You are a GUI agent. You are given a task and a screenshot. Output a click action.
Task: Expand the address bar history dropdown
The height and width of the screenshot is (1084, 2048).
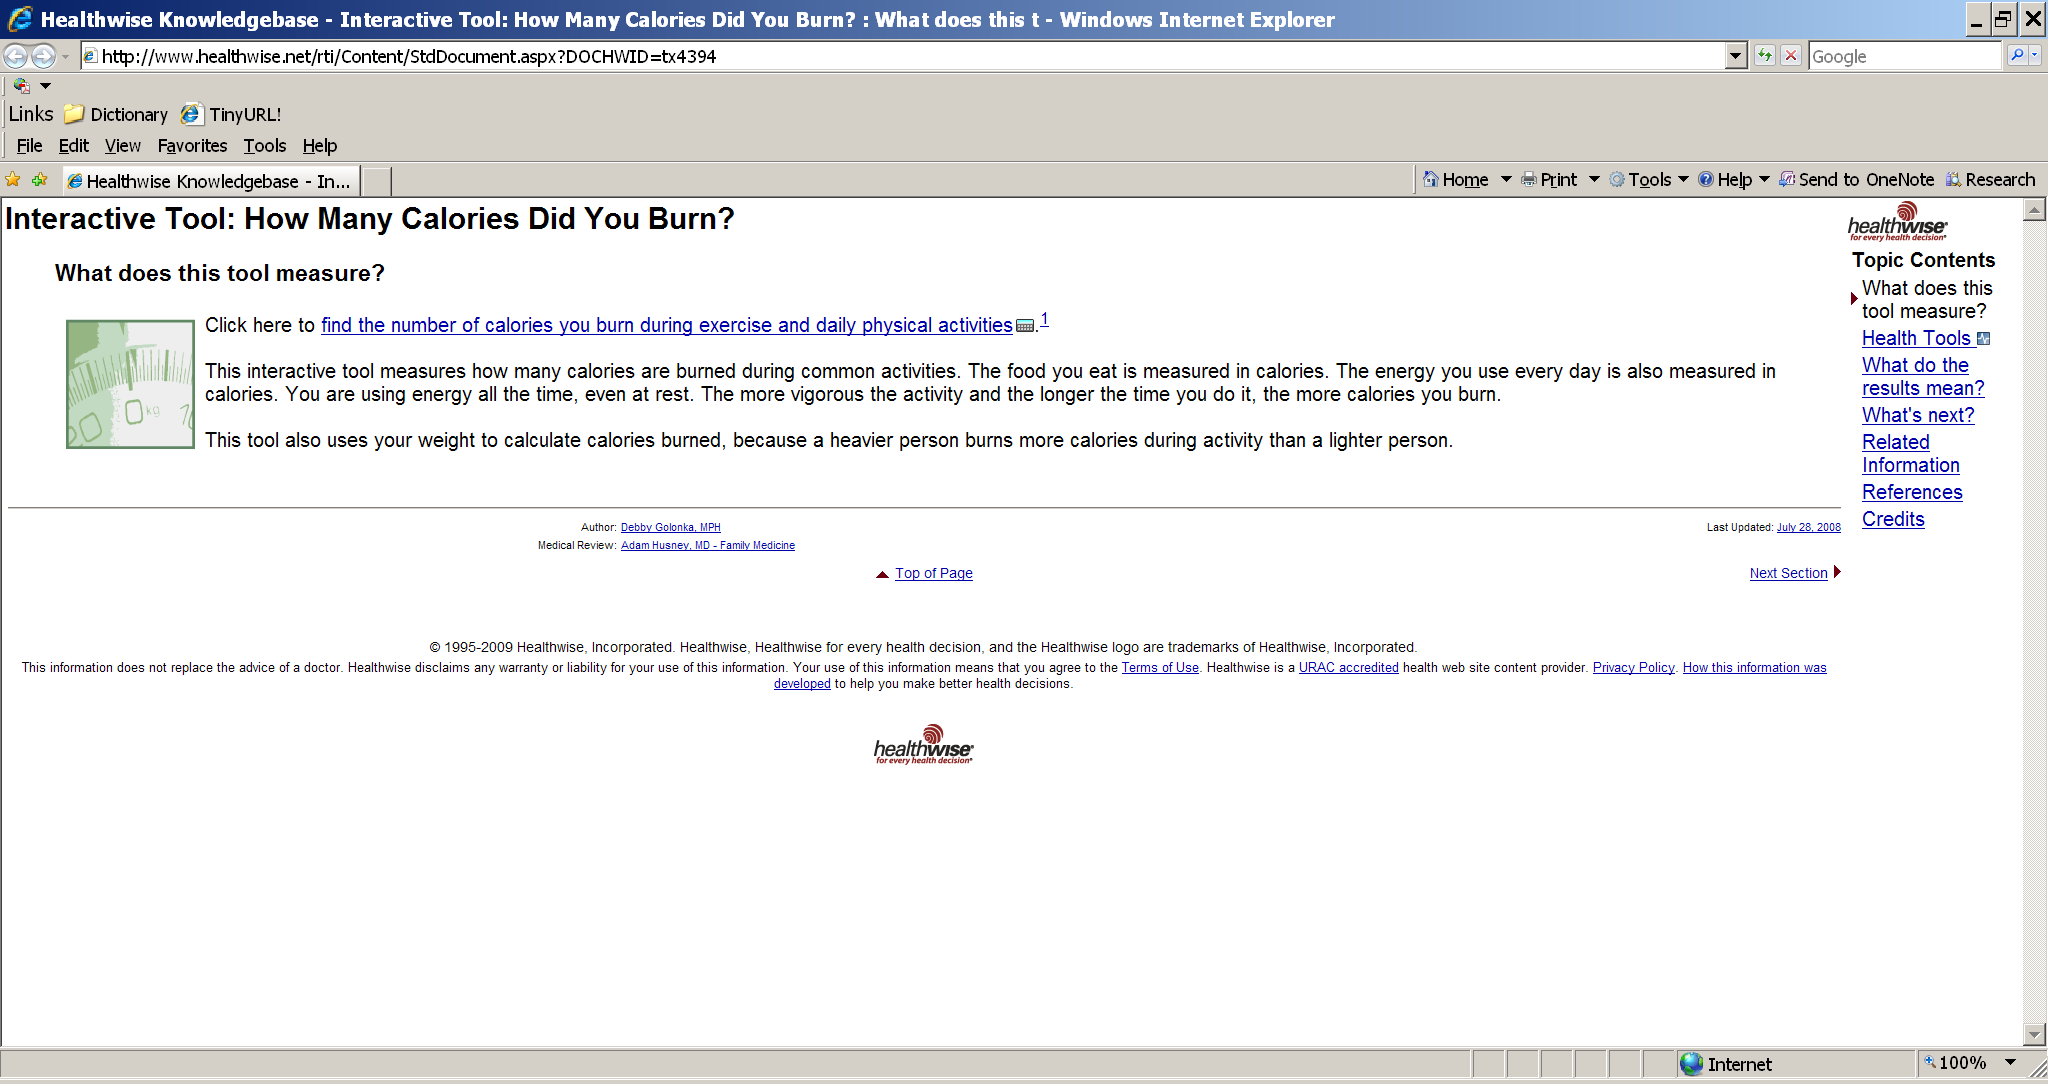coord(1736,56)
